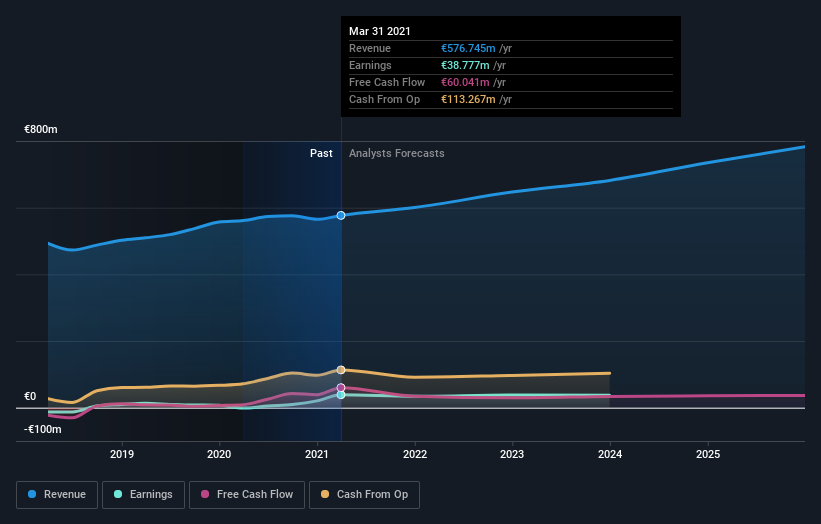This screenshot has height=524, width=821.
Task: Select the Cash From Op data point marker
Action: [341, 370]
